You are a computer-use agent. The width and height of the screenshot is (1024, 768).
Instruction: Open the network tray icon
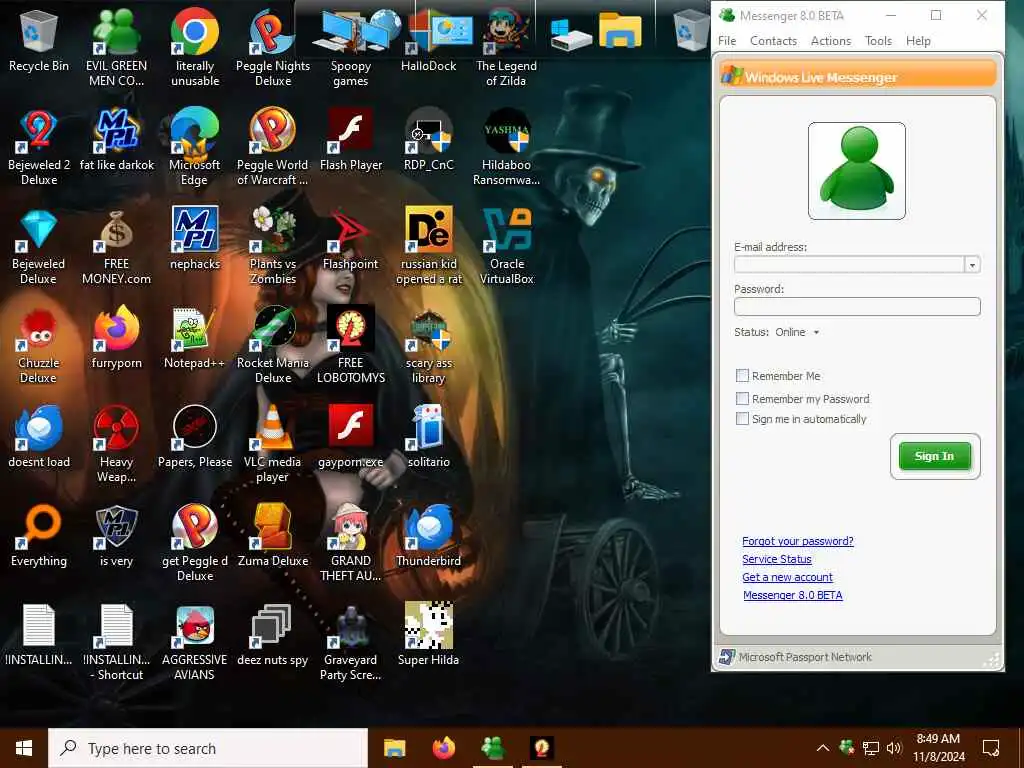coord(871,748)
